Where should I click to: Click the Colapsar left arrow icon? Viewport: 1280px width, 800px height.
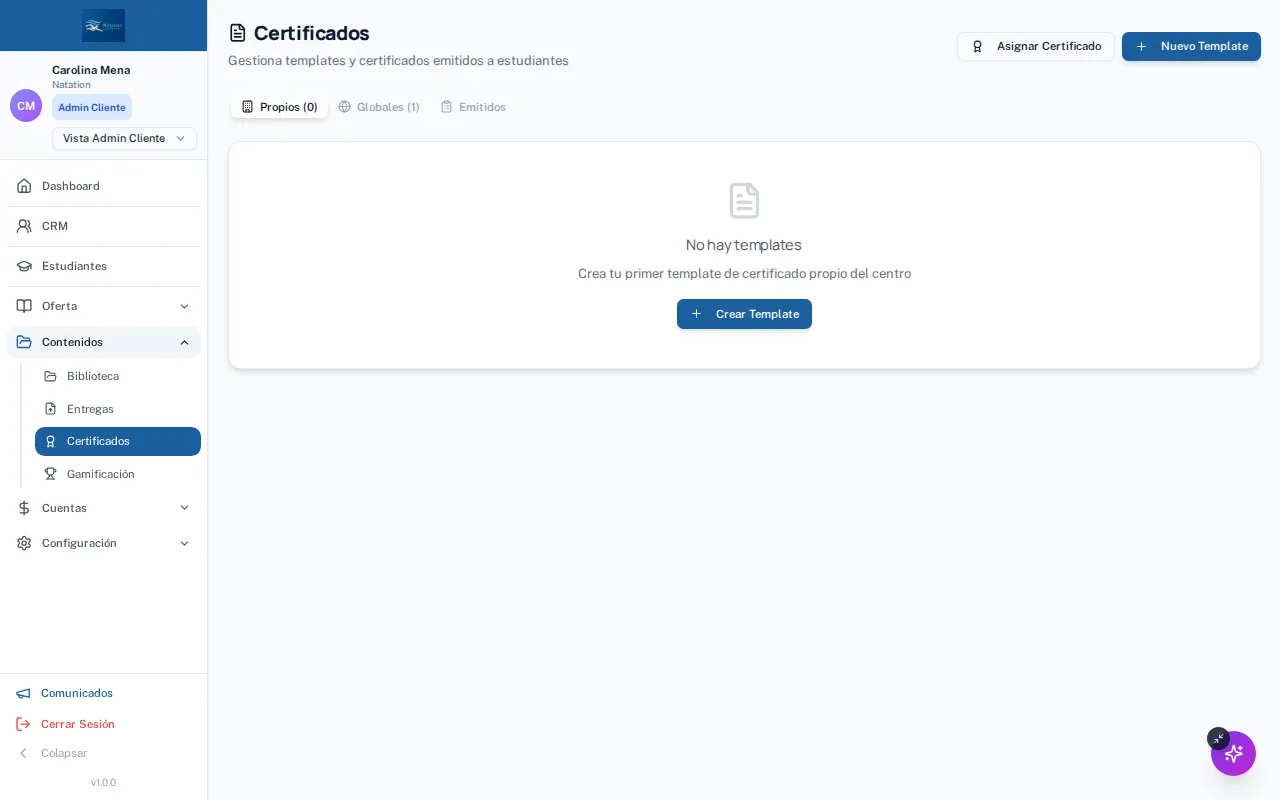tap(23, 753)
